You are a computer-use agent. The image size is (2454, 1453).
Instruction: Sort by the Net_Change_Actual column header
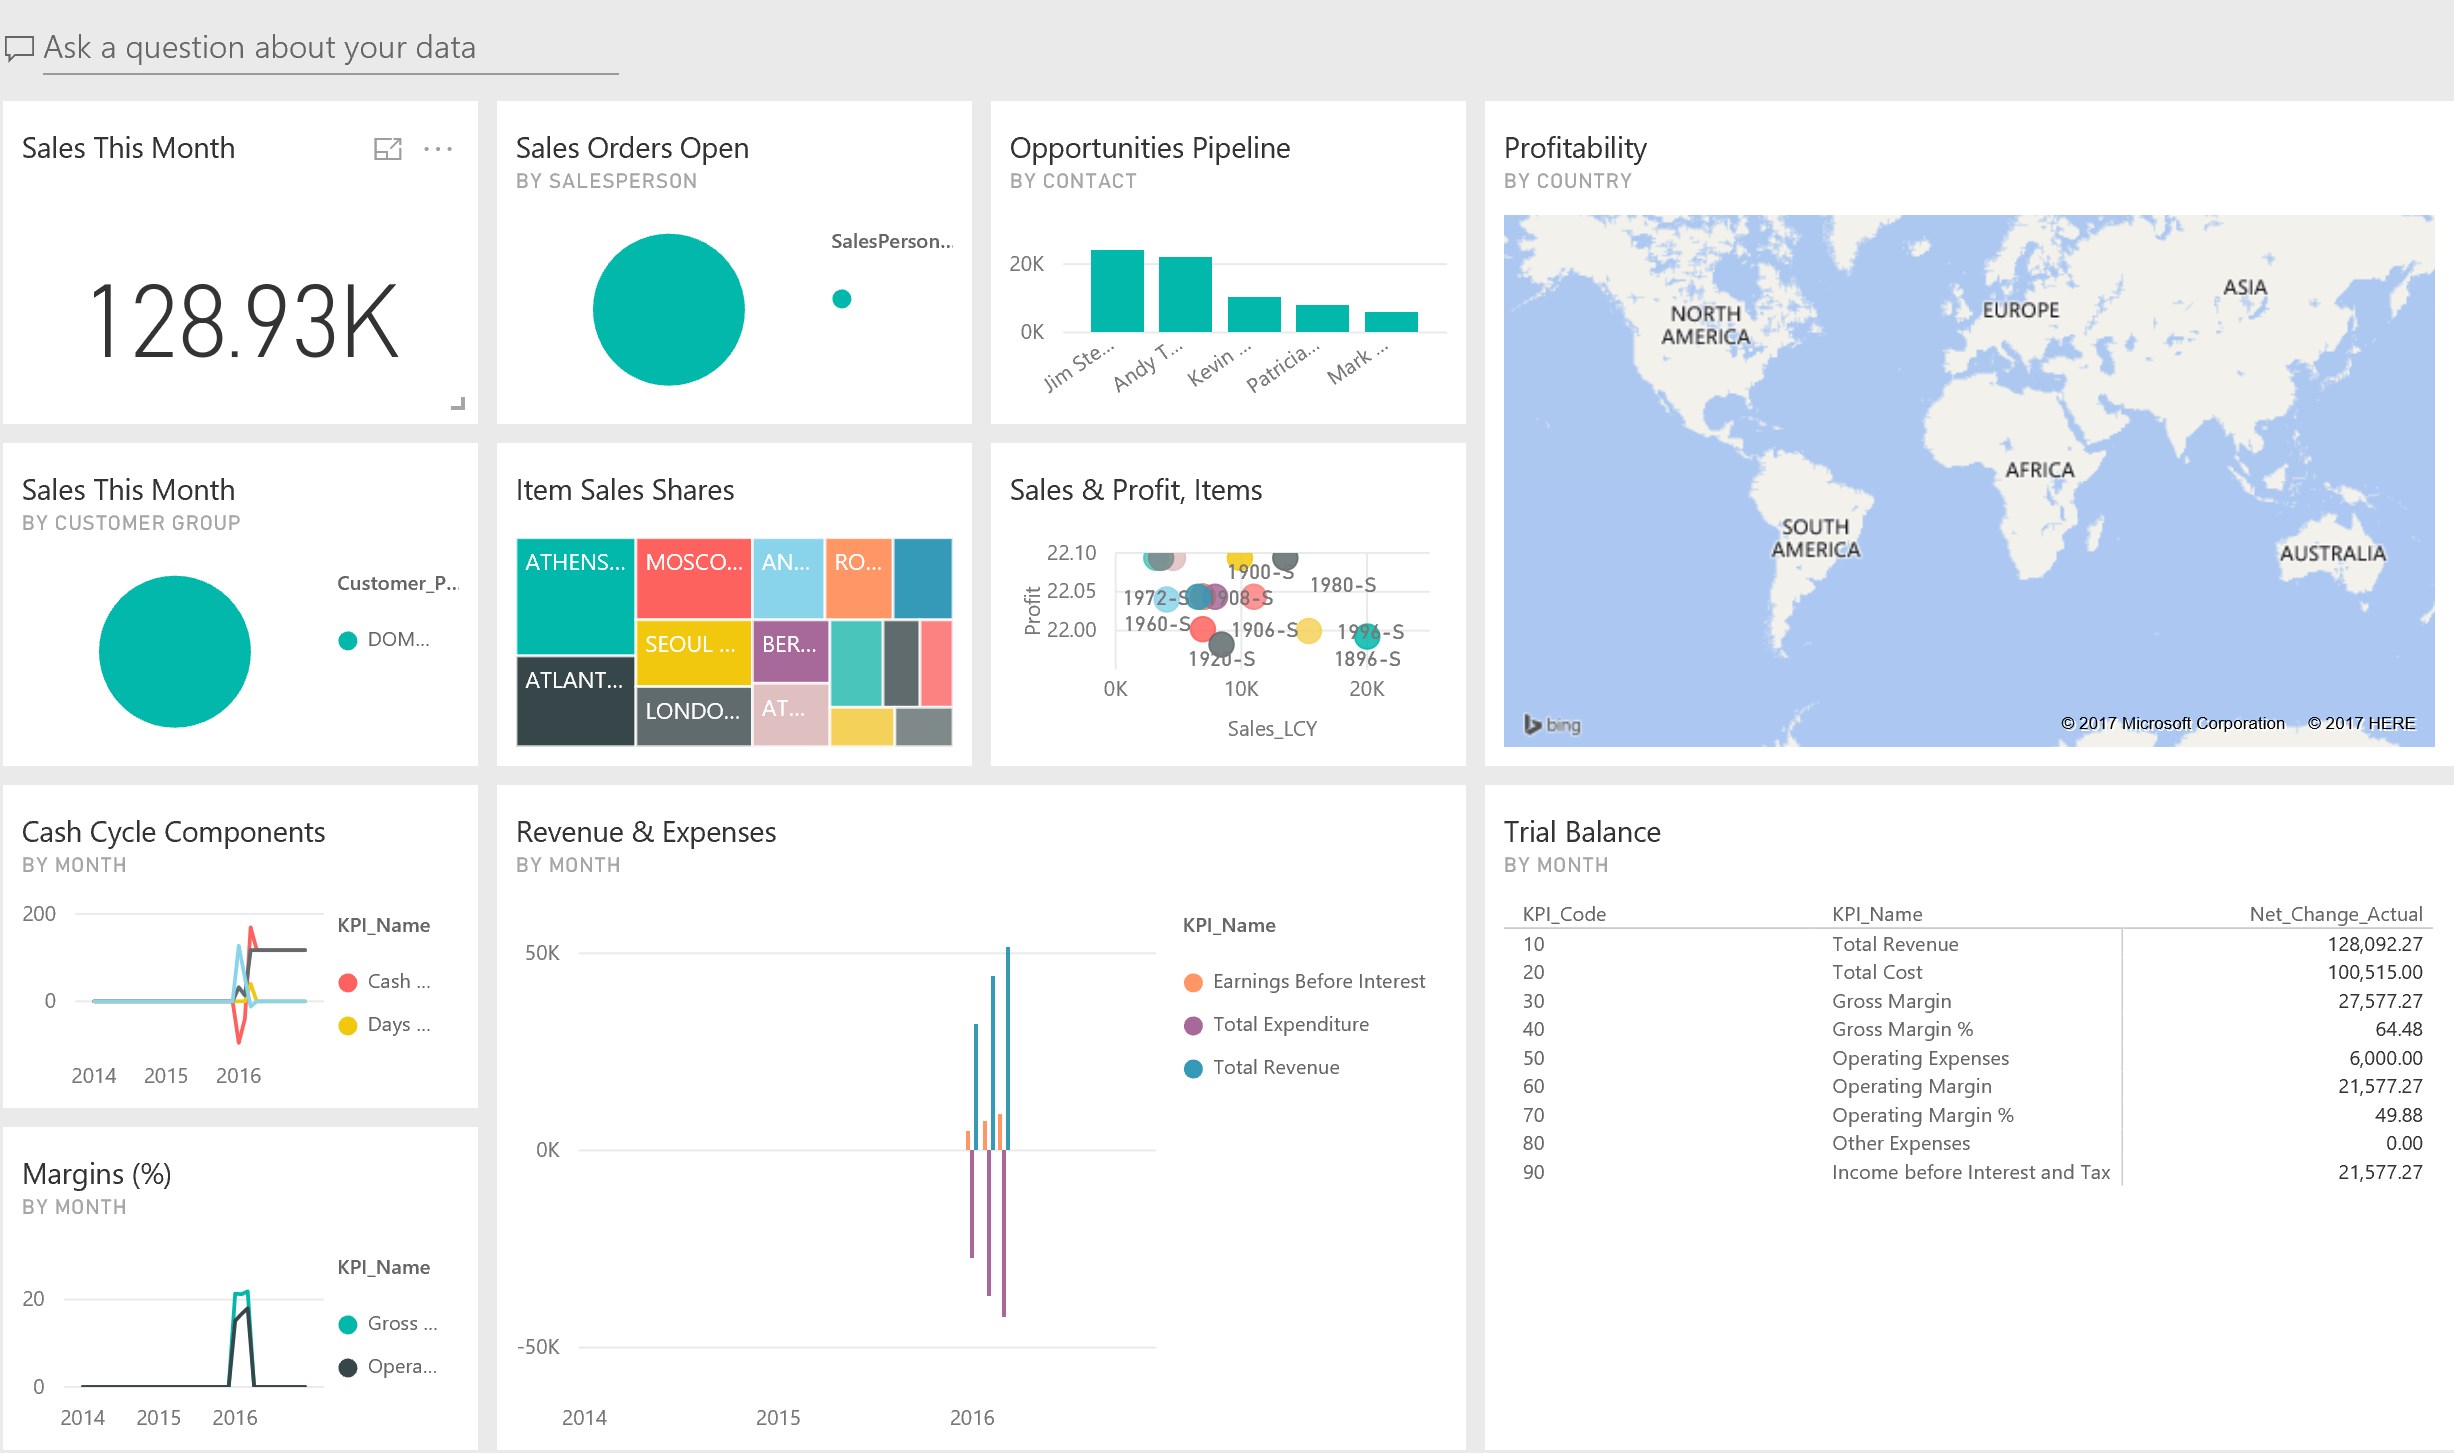pyautogui.click(x=2335, y=914)
